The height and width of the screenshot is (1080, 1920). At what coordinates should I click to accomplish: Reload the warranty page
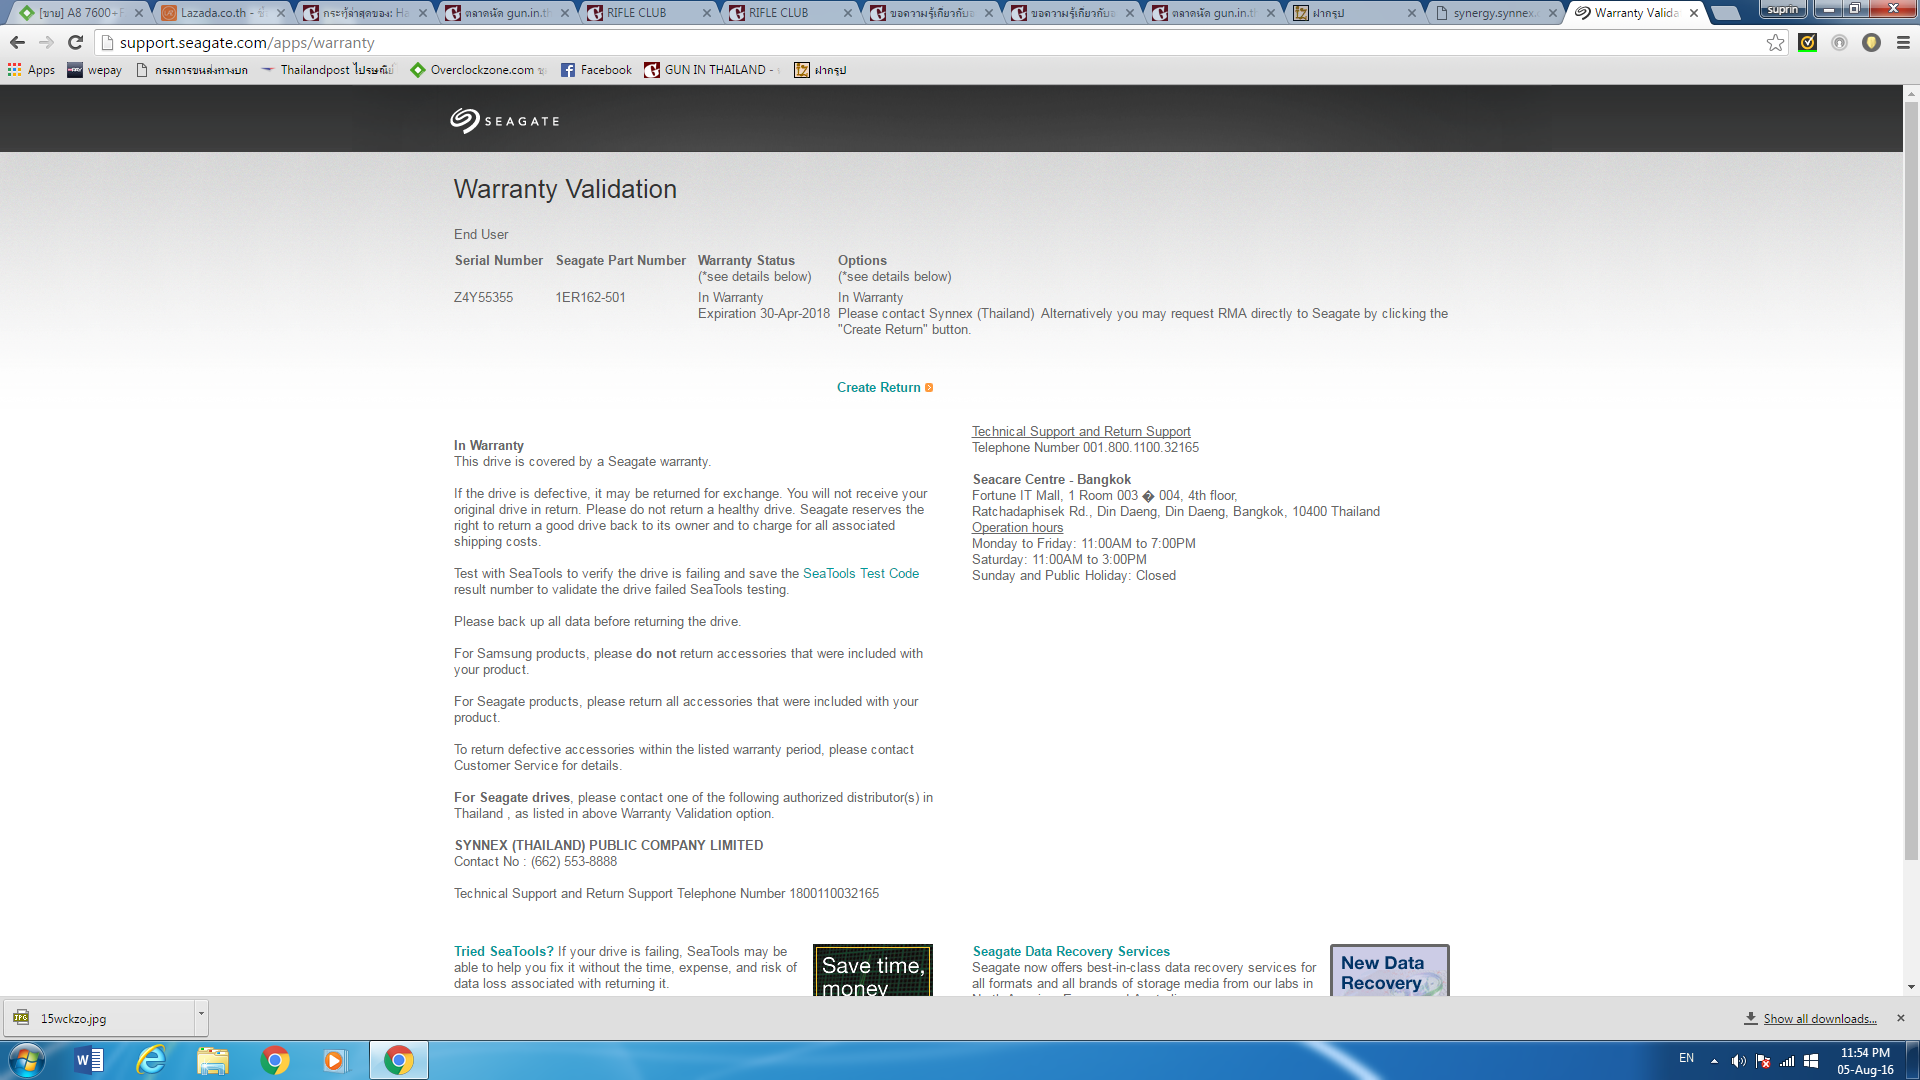[x=75, y=42]
